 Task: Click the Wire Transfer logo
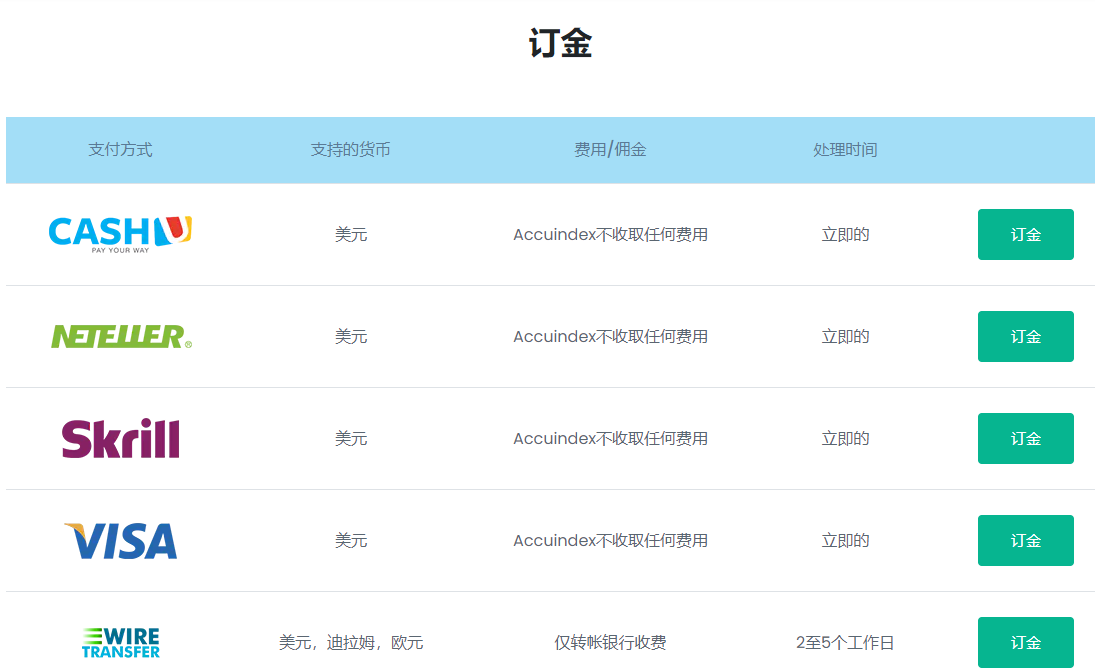[120, 641]
